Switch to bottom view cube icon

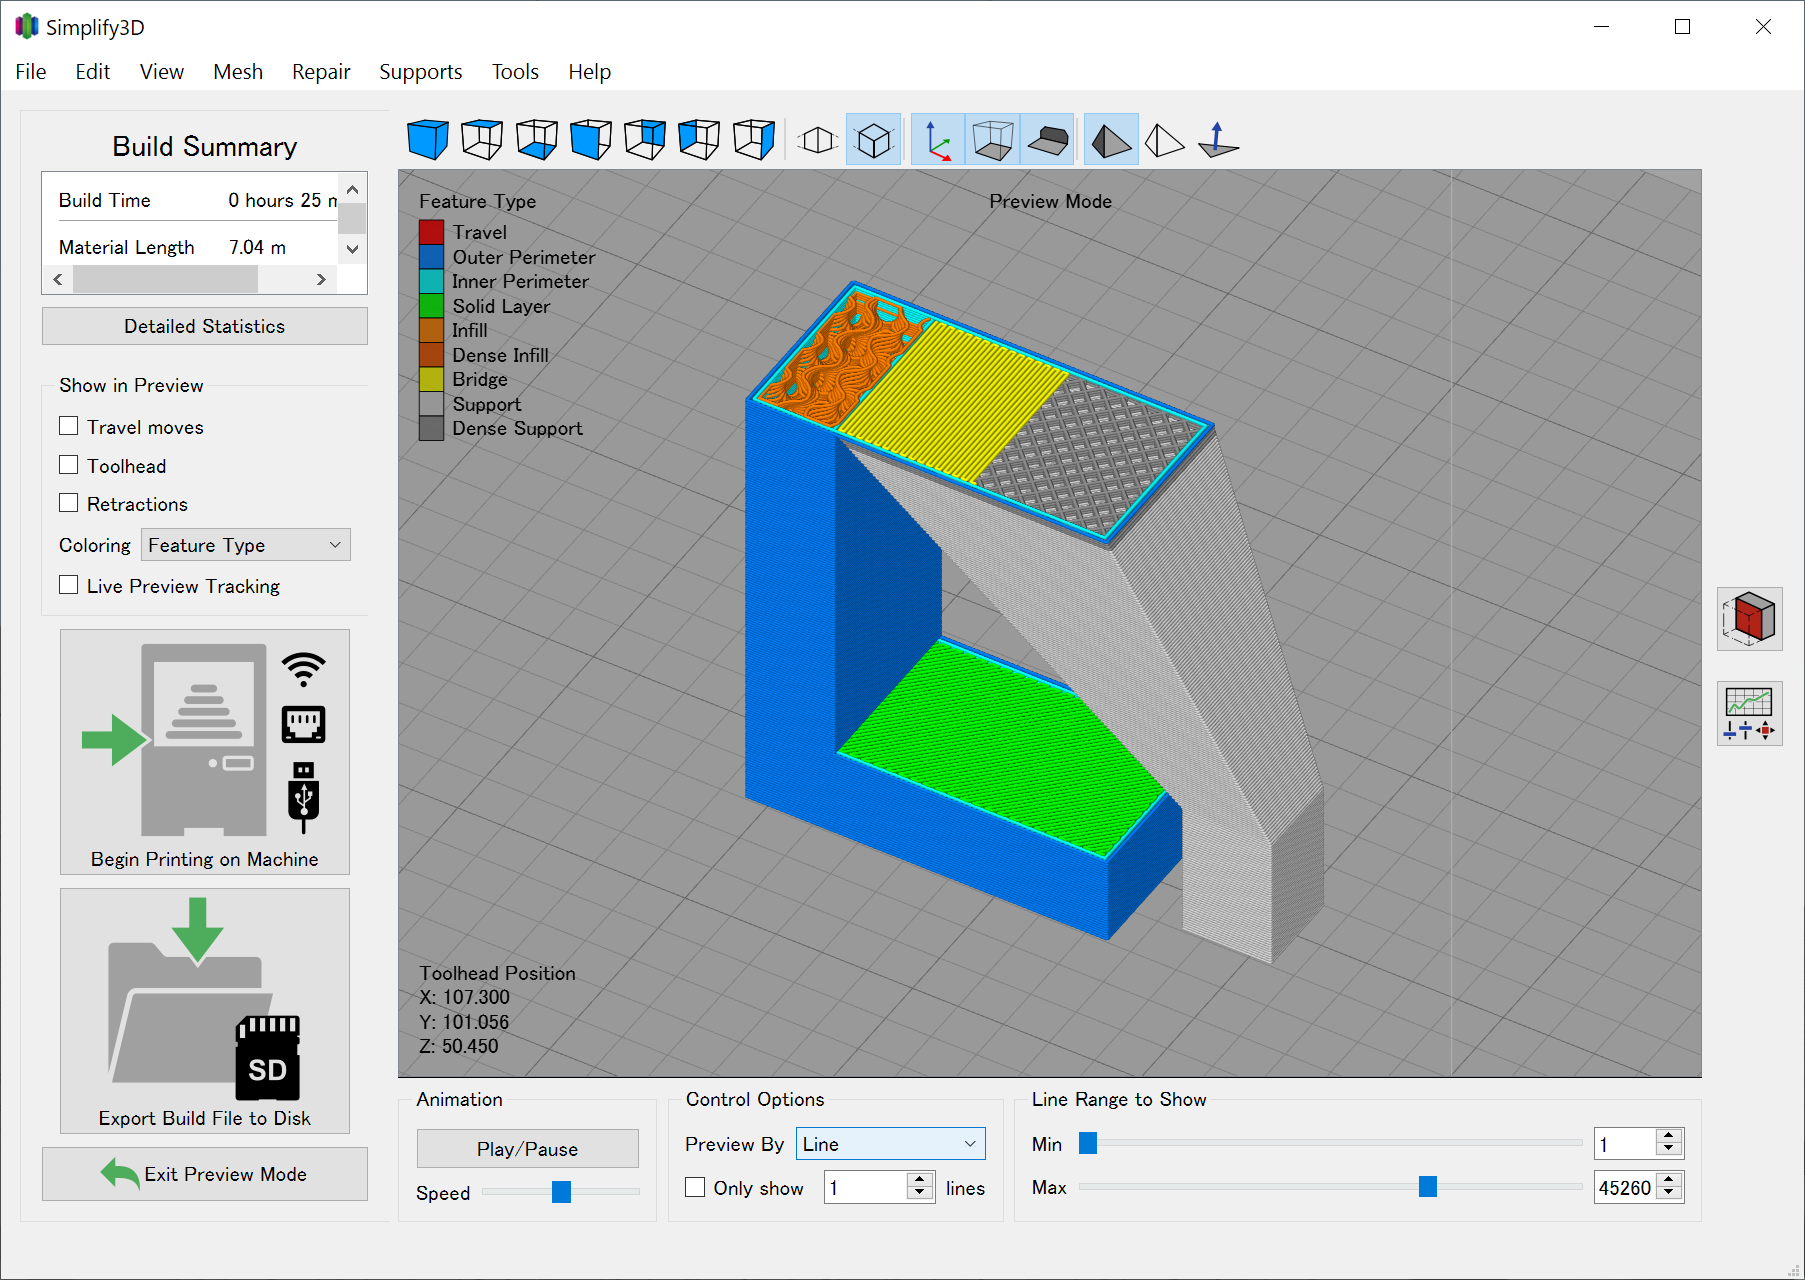click(x=537, y=140)
